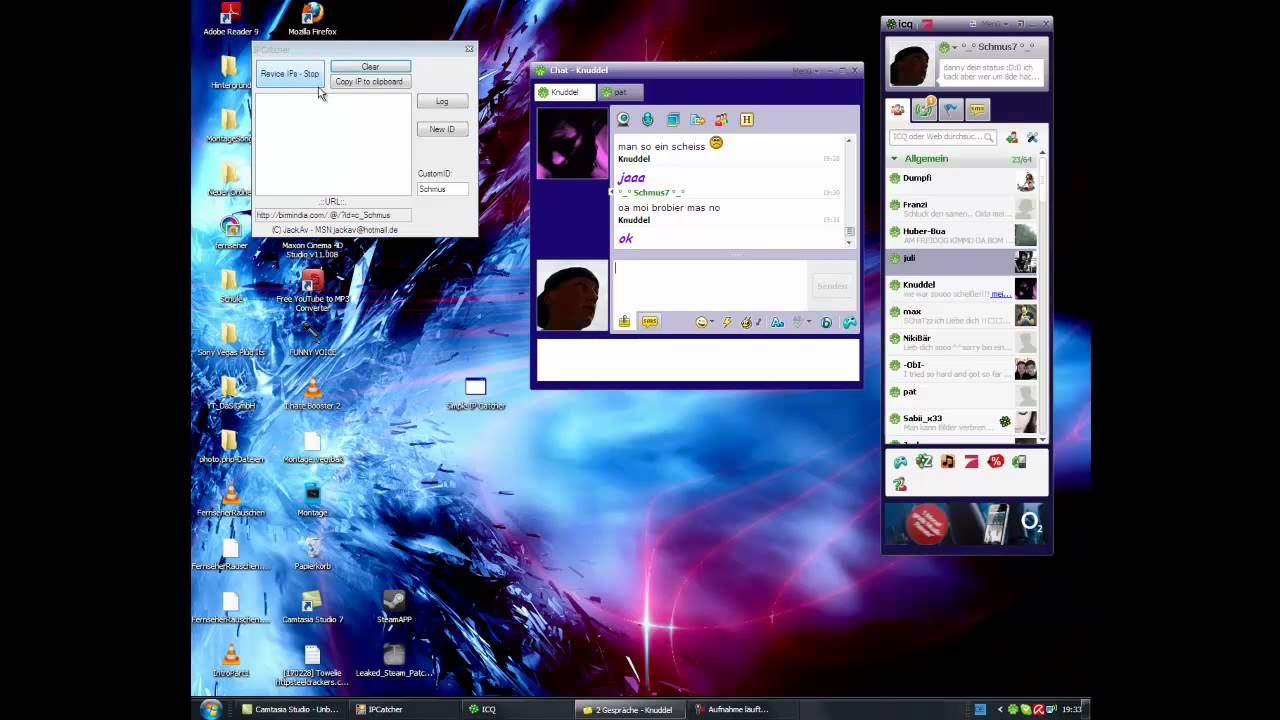Switch to the SMS tab in ICQ
This screenshot has height=720, width=1280.
coord(977,110)
